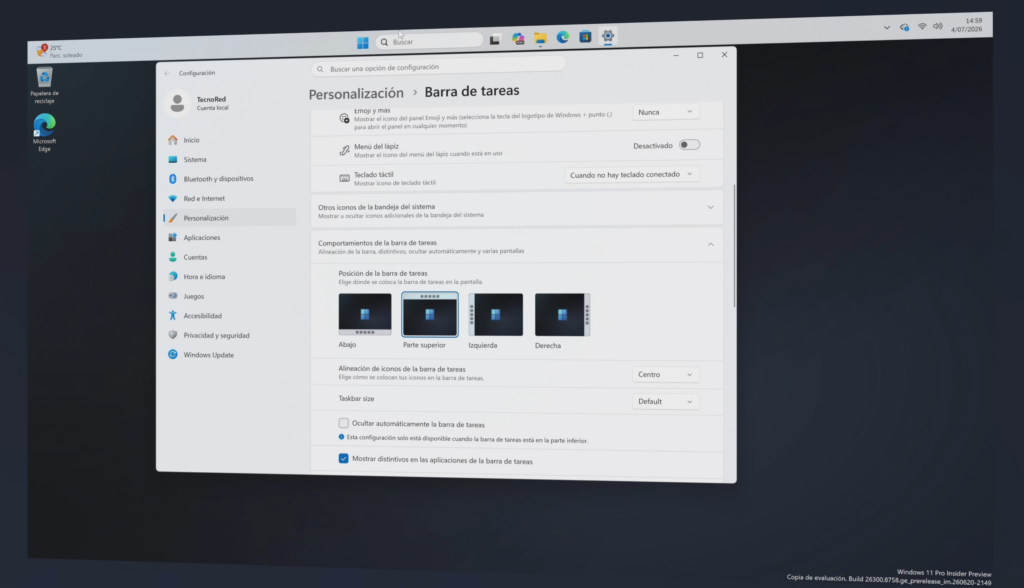Launch Microsoft Edge from the taskbar
This screenshot has width=1024, height=588.
click(562, 37)
